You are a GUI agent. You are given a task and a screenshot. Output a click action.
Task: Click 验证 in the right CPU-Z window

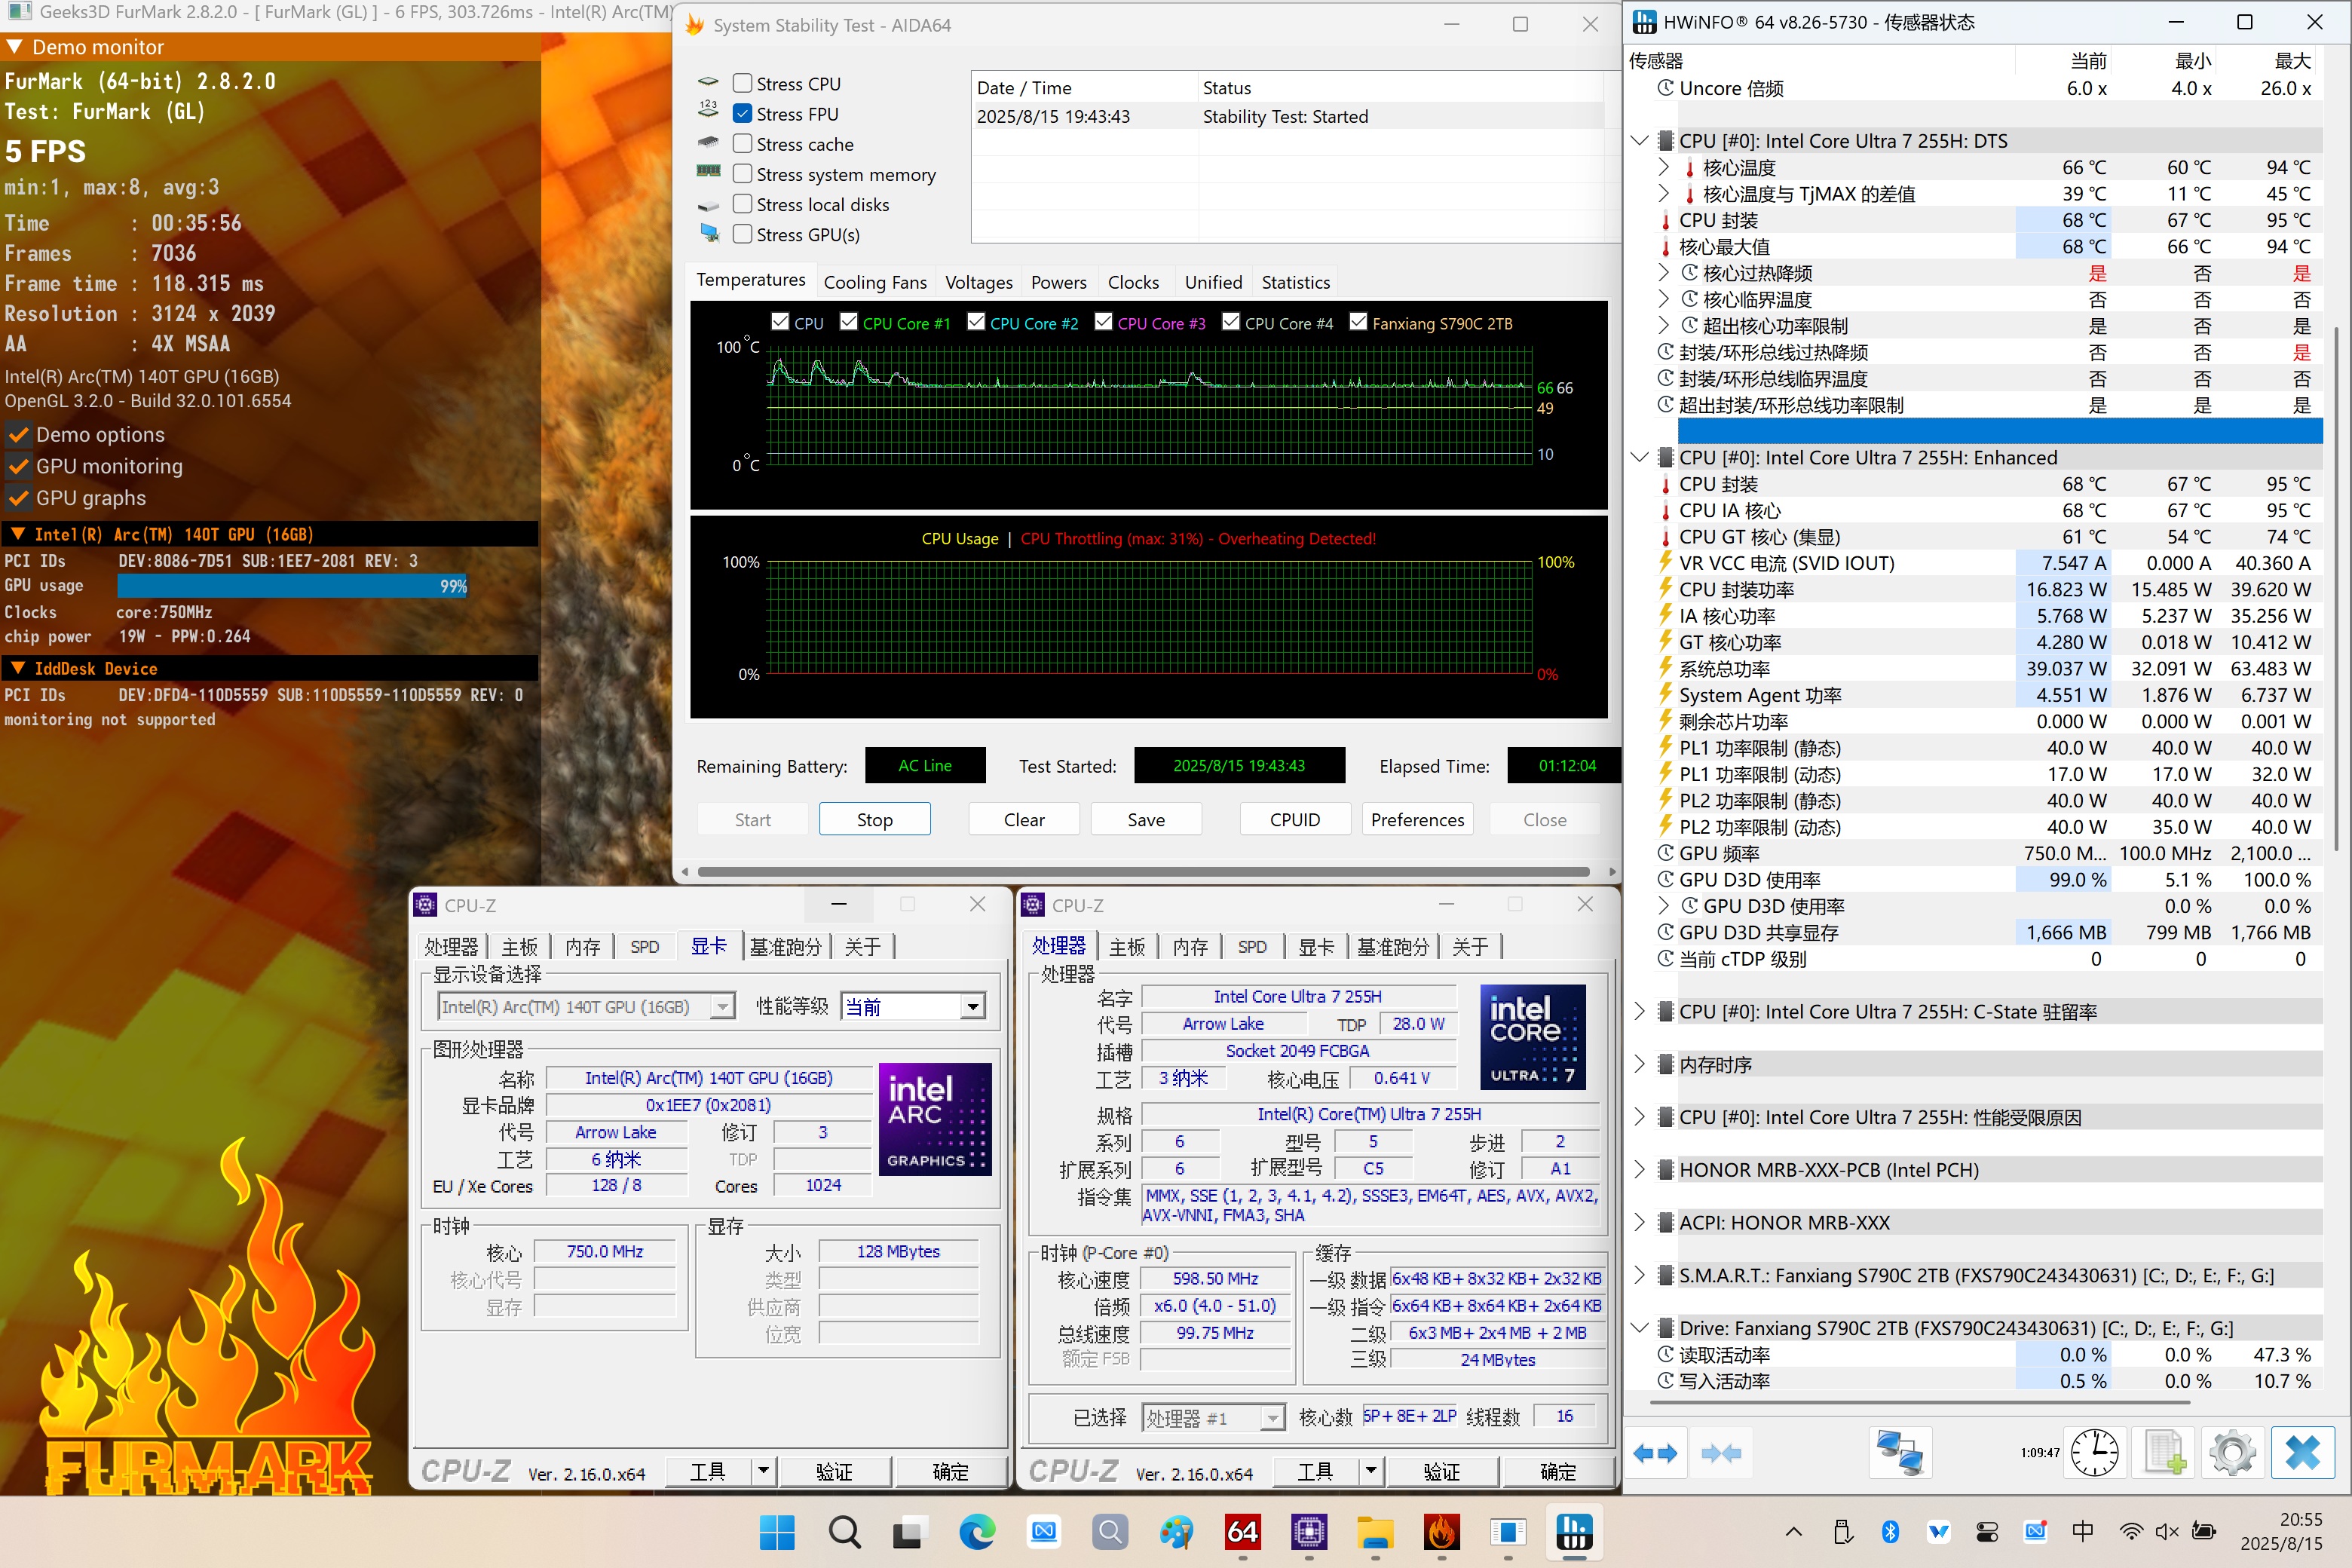(x=1441, y=1471)
